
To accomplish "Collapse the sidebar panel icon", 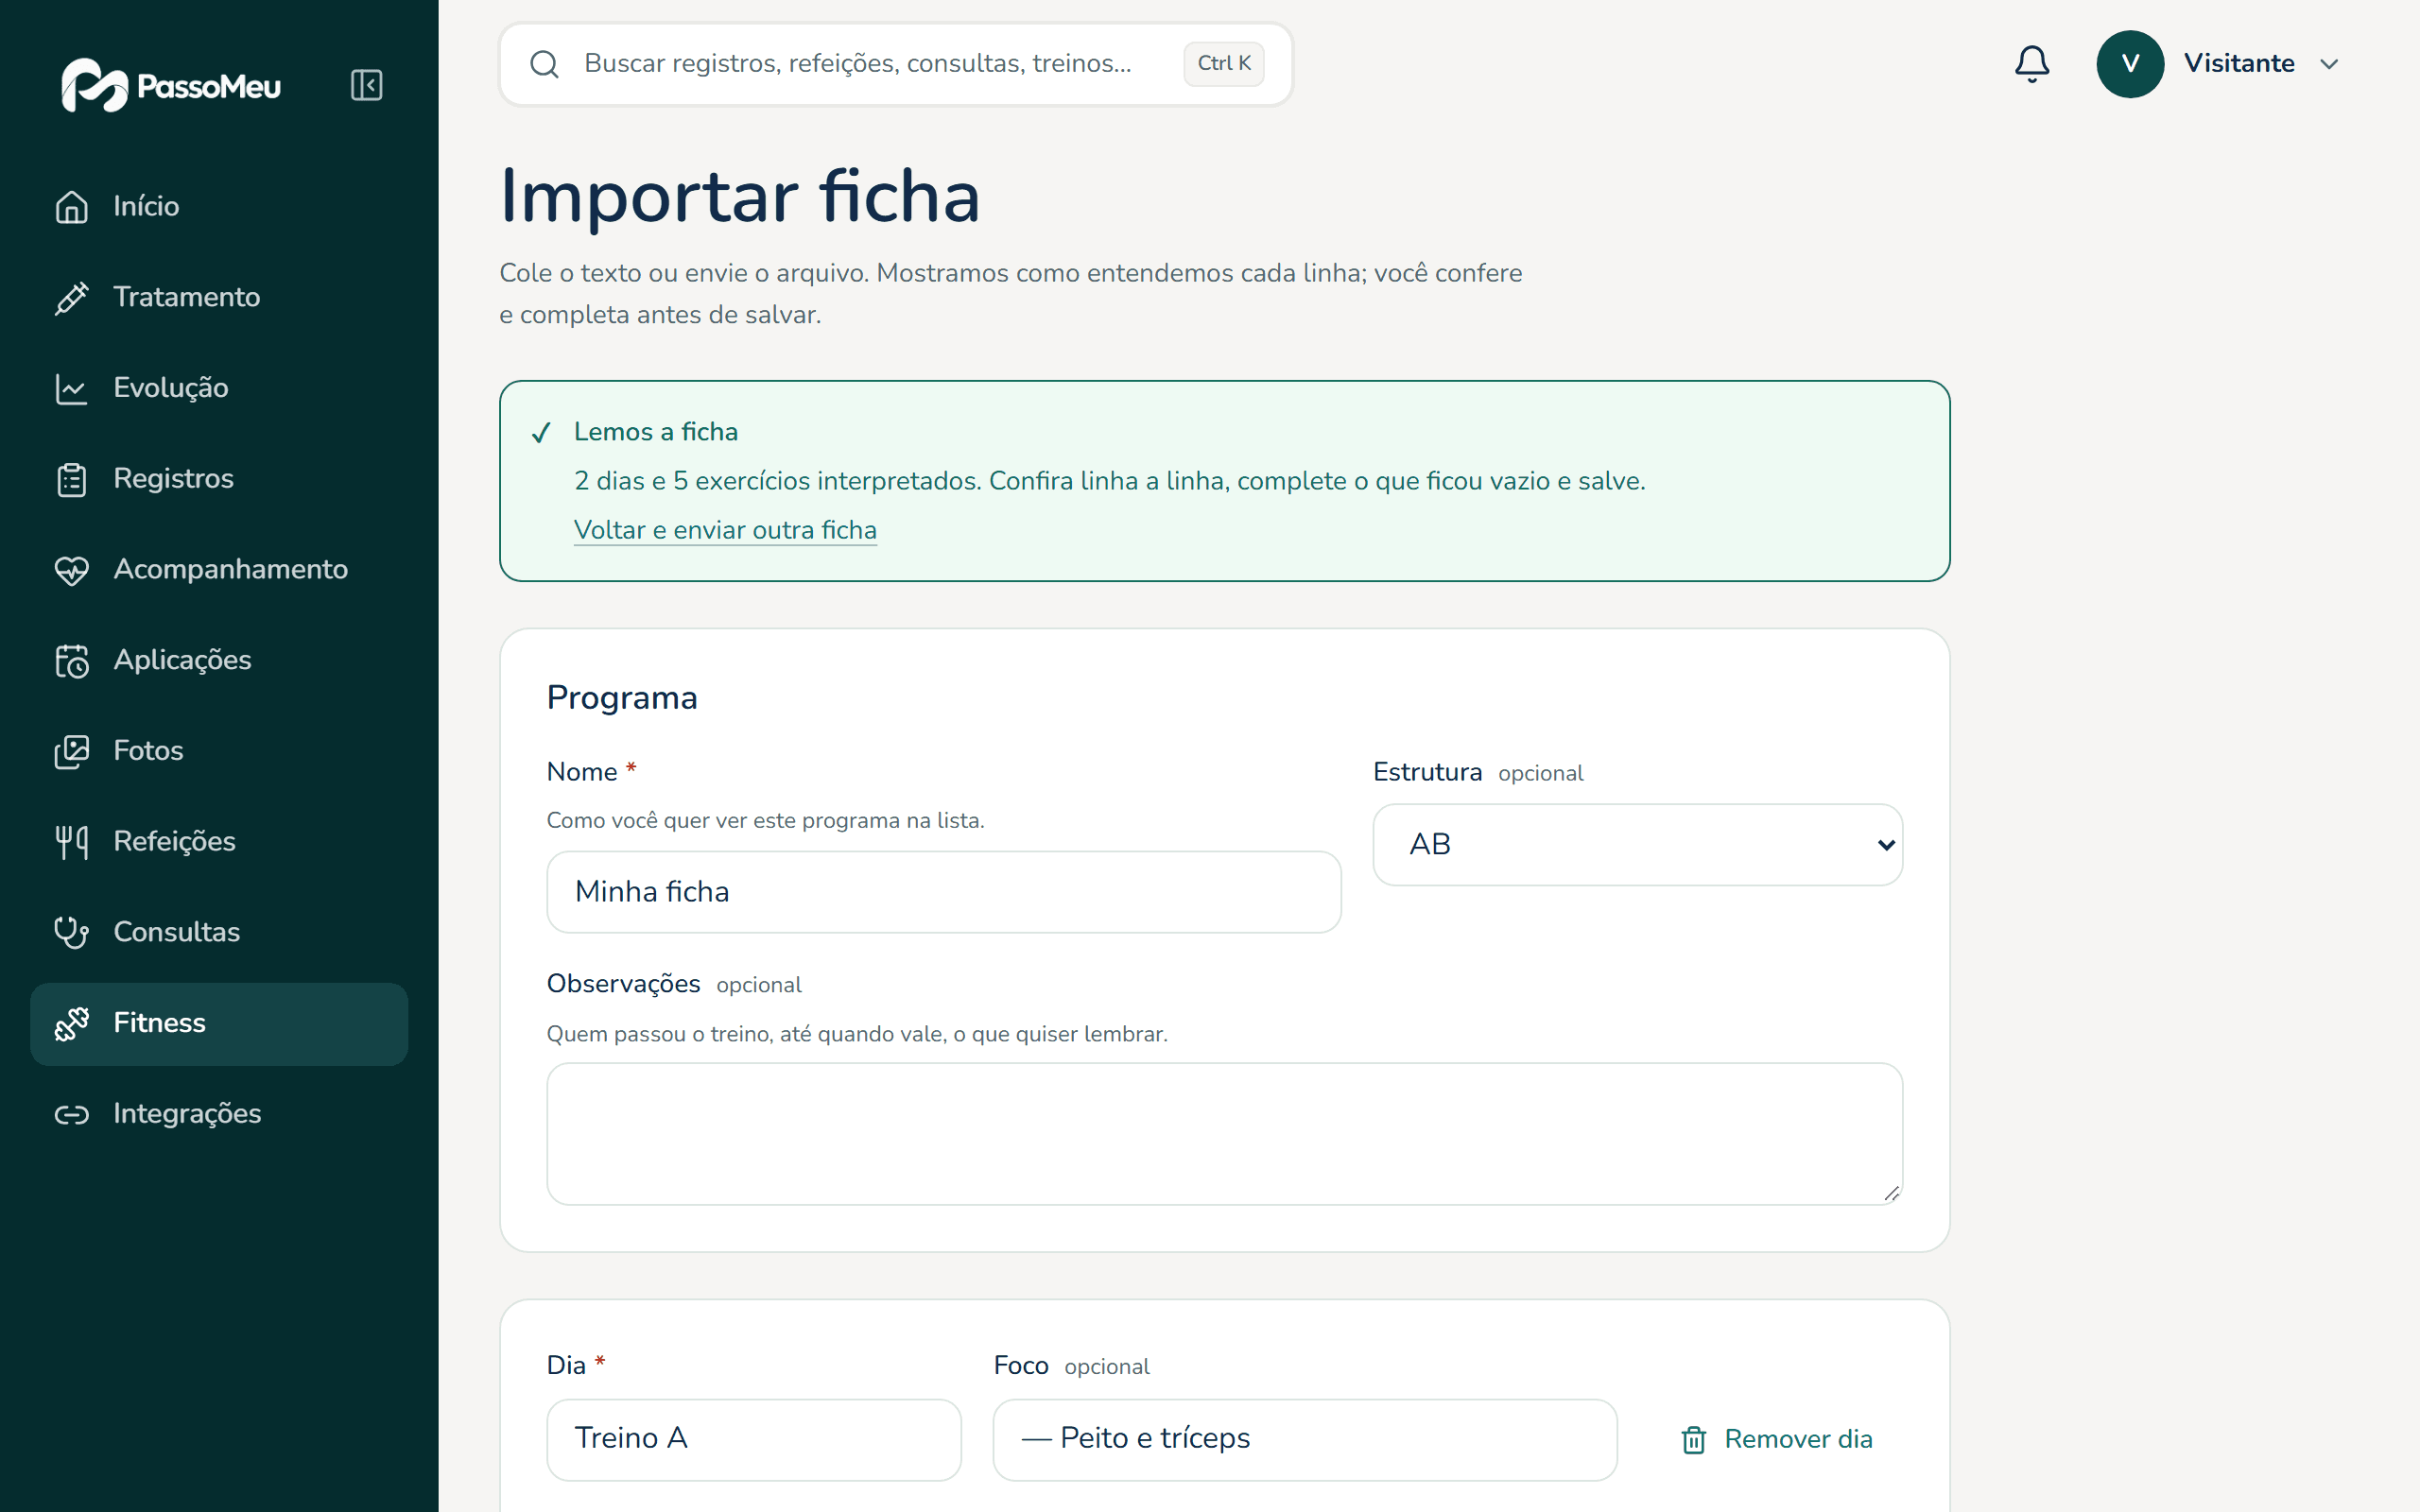I will (x=366, y=85).
